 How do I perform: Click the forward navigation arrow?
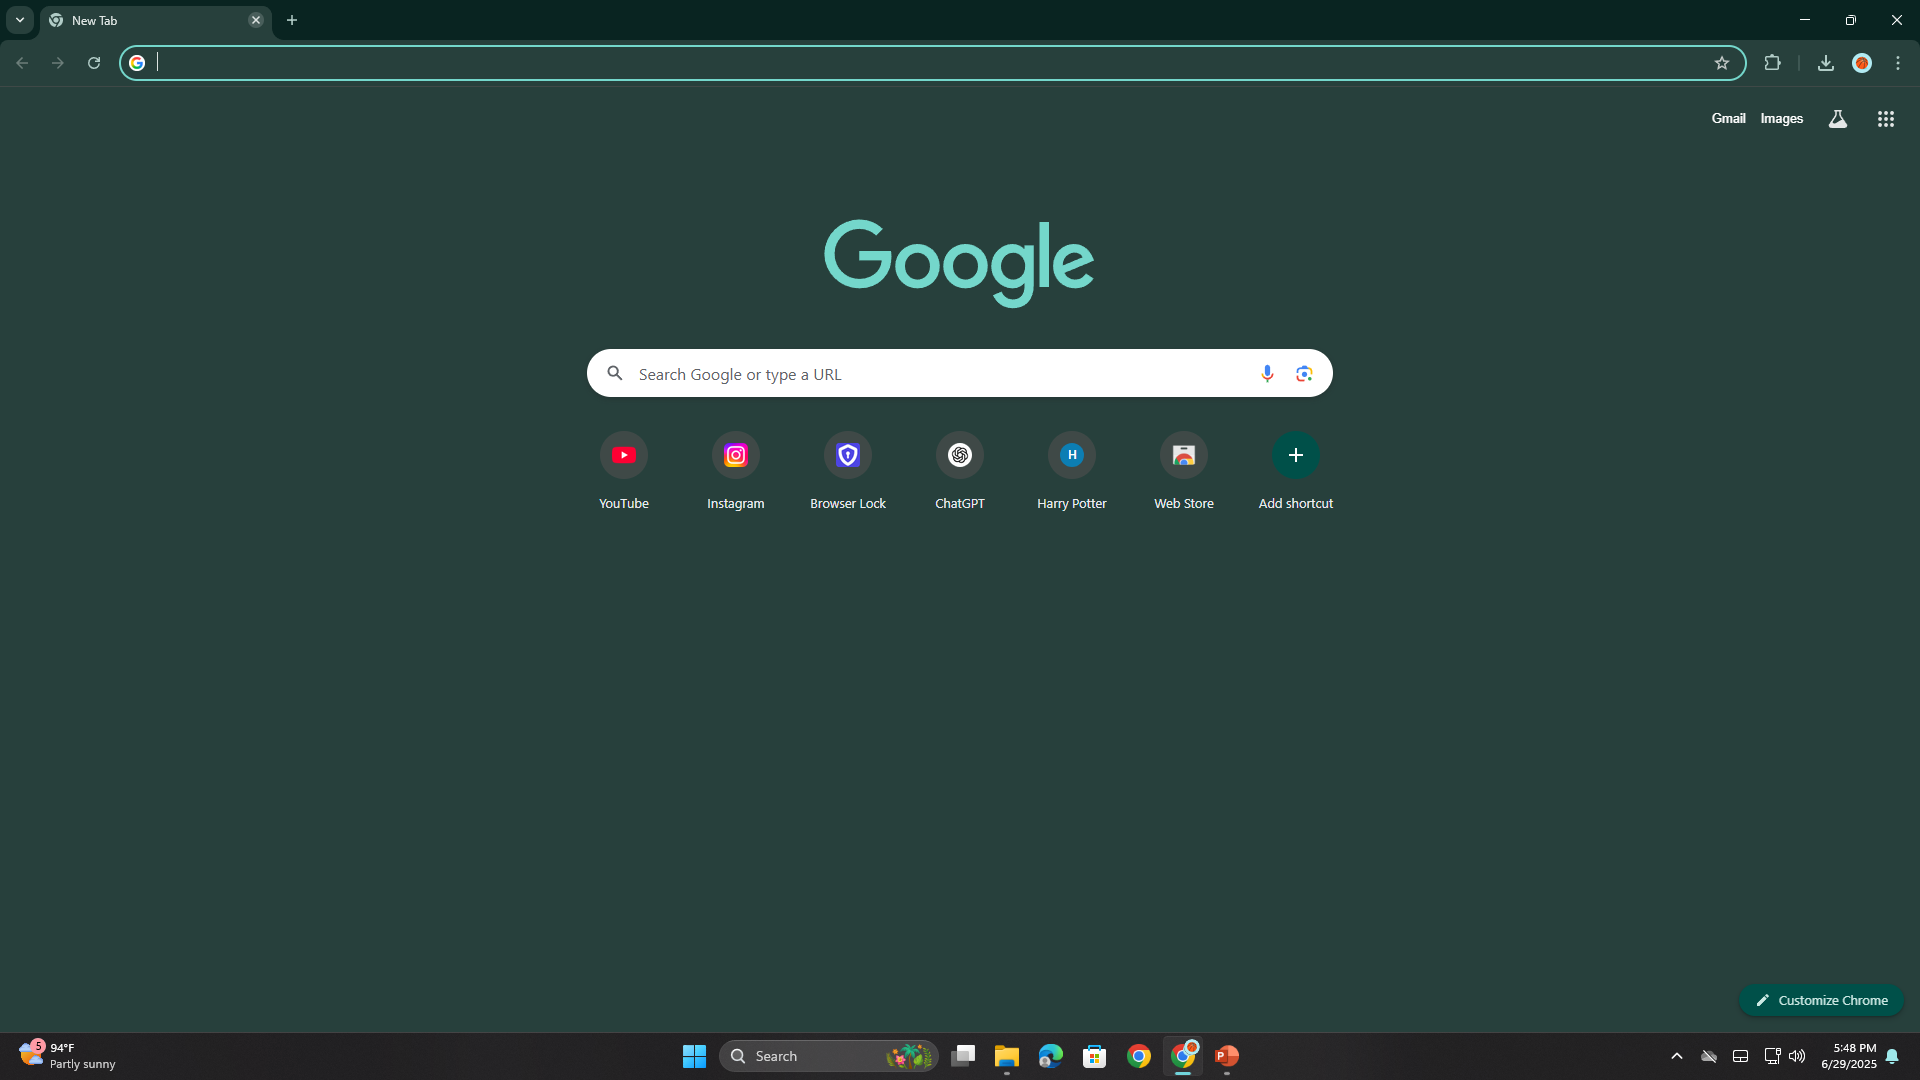coord(58,63)
